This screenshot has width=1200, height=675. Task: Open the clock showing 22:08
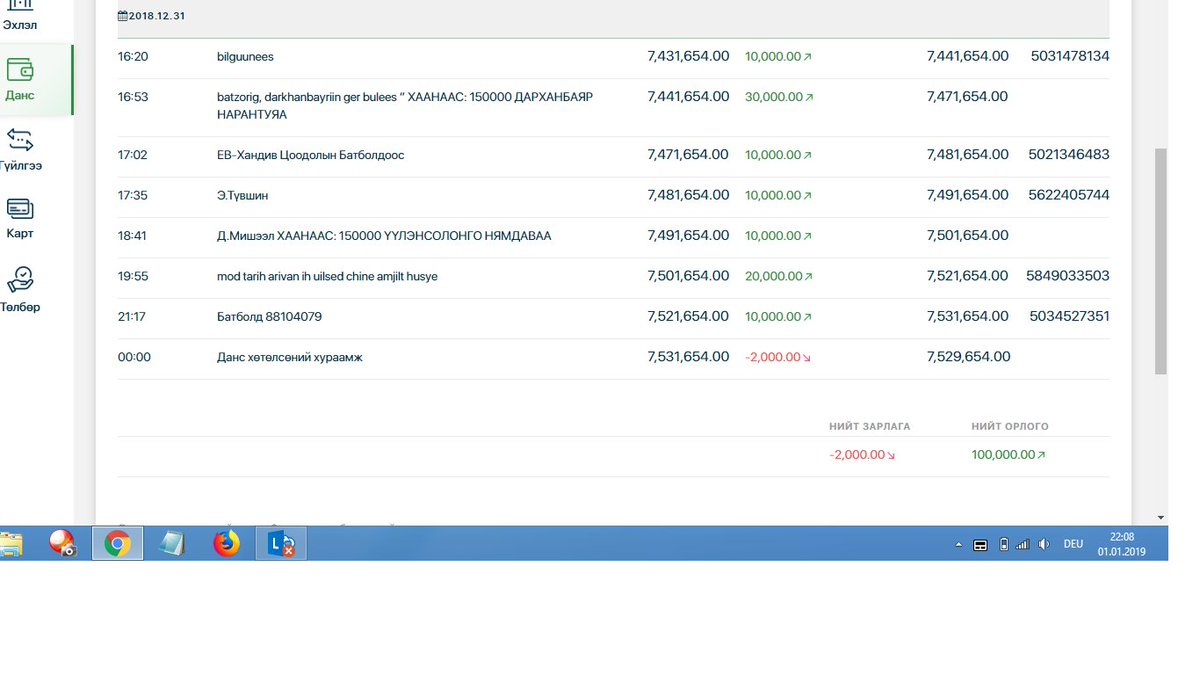click(1121, 545)
